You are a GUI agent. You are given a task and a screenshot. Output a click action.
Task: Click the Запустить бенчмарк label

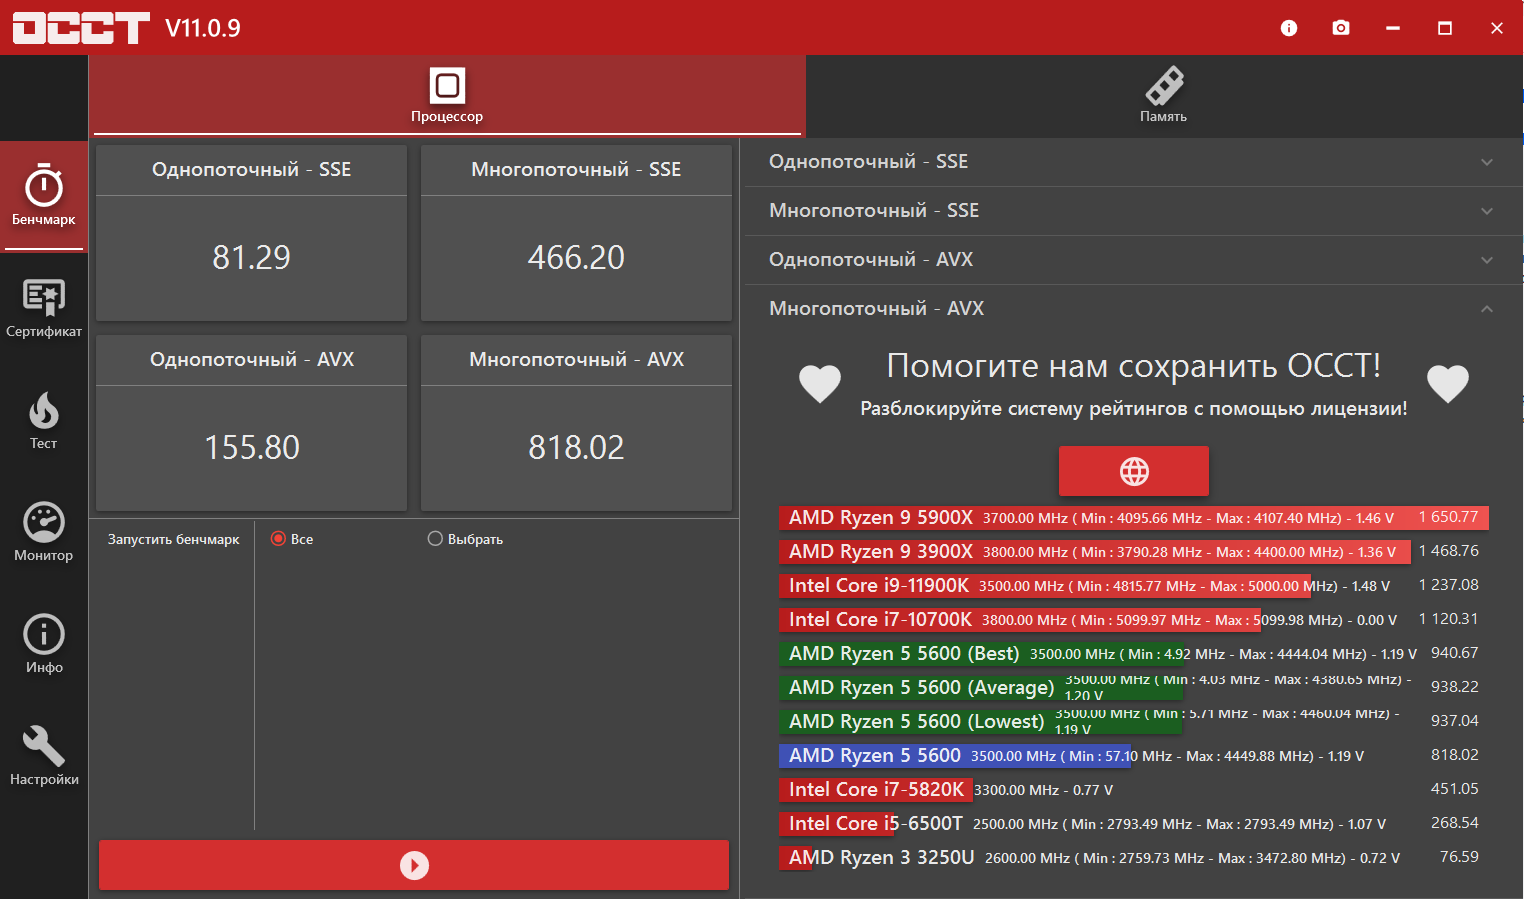pyautogui.click(x=174, y=539)
